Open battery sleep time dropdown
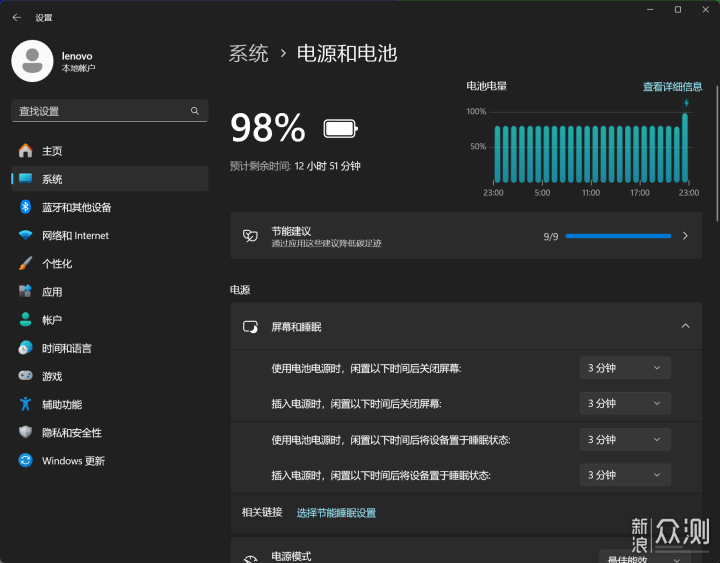This screenshot has height=563, width=720. click(x=625, y=439)
